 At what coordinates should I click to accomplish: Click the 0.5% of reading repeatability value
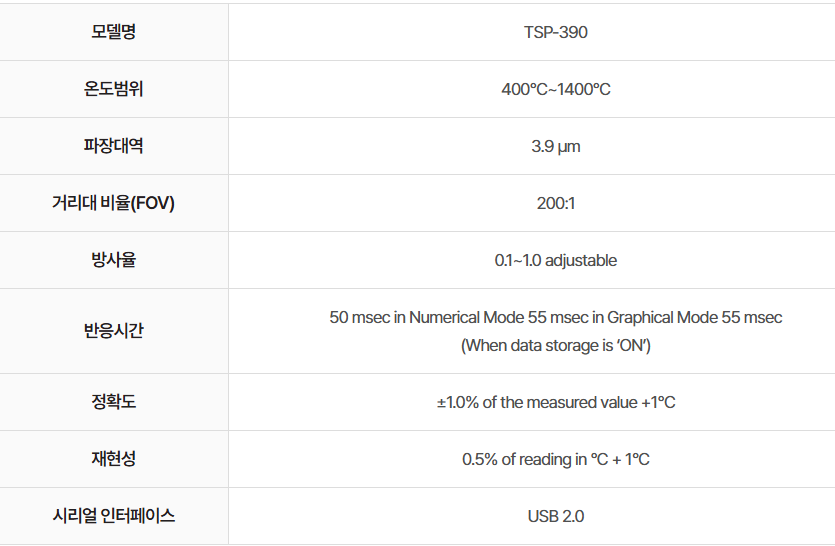556,459
